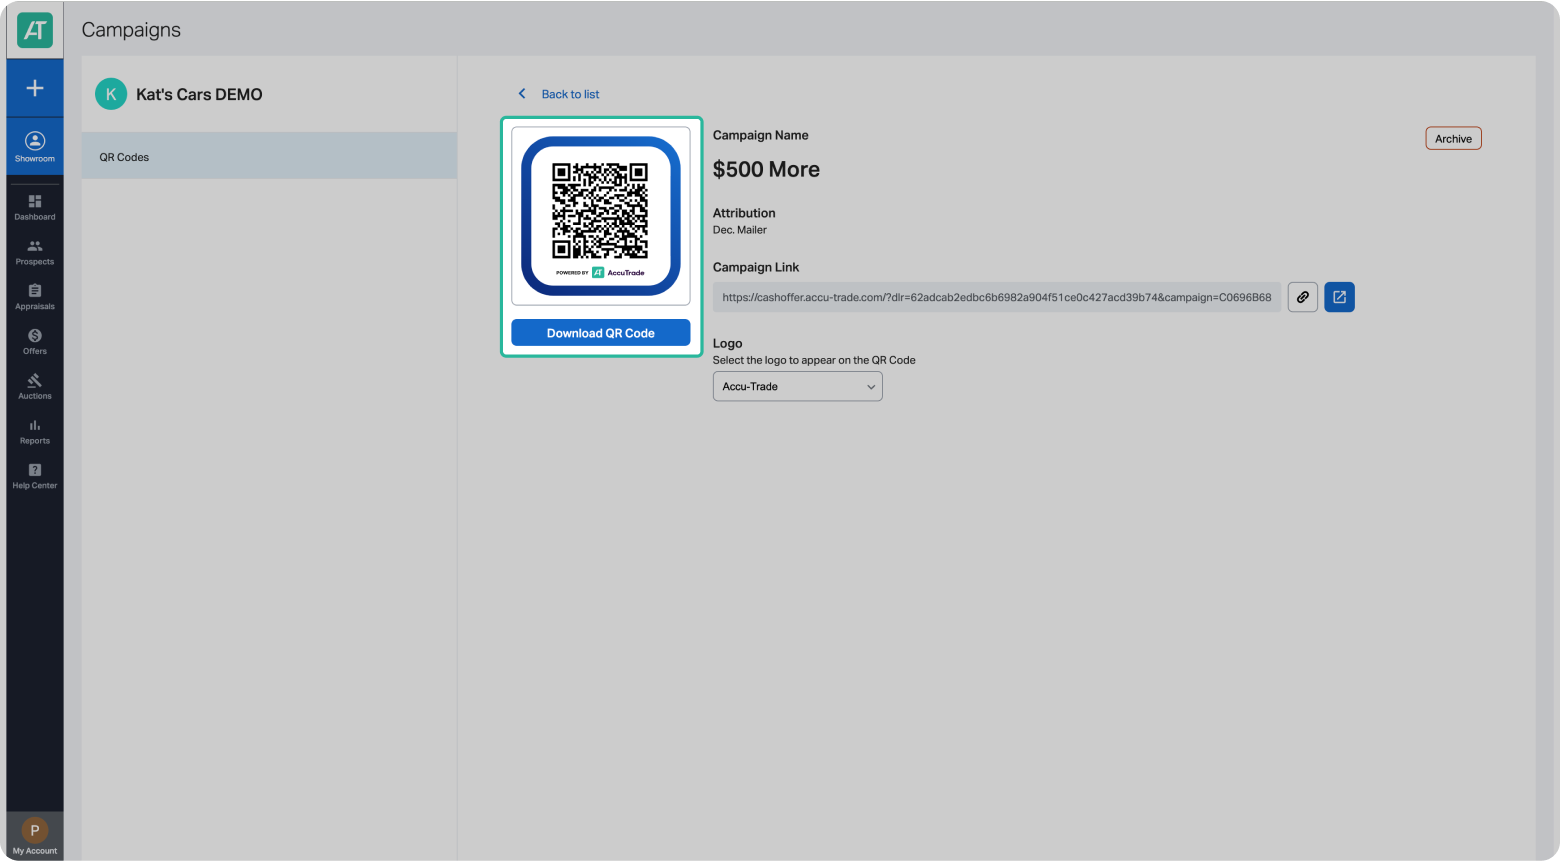
Task: Click the QR code preview image
Action: click(600, 216)
